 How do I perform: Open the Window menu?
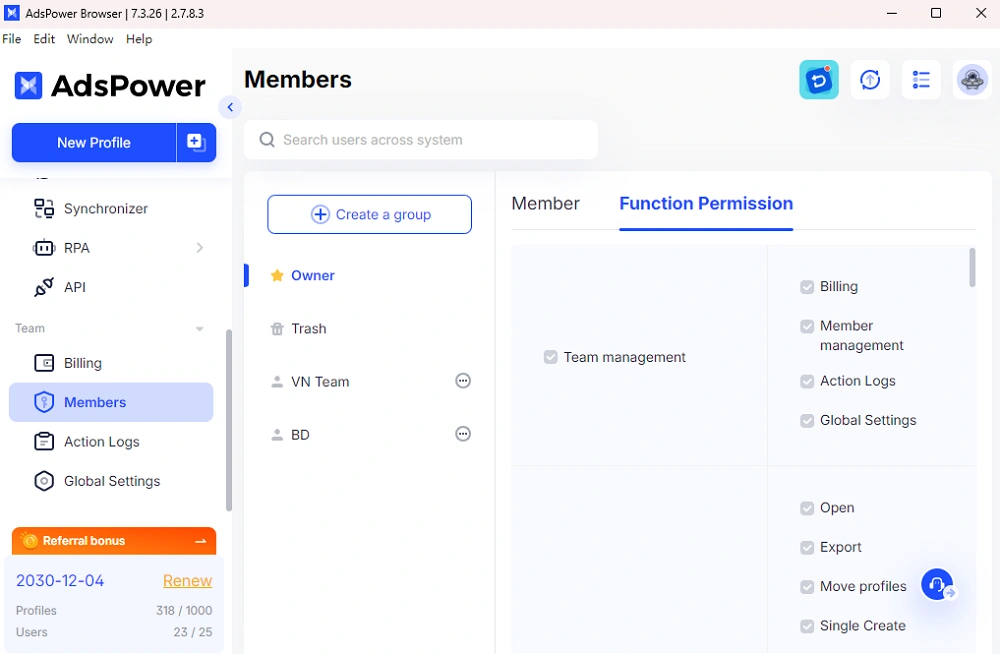pyautogui.click(x=90, y=39)
